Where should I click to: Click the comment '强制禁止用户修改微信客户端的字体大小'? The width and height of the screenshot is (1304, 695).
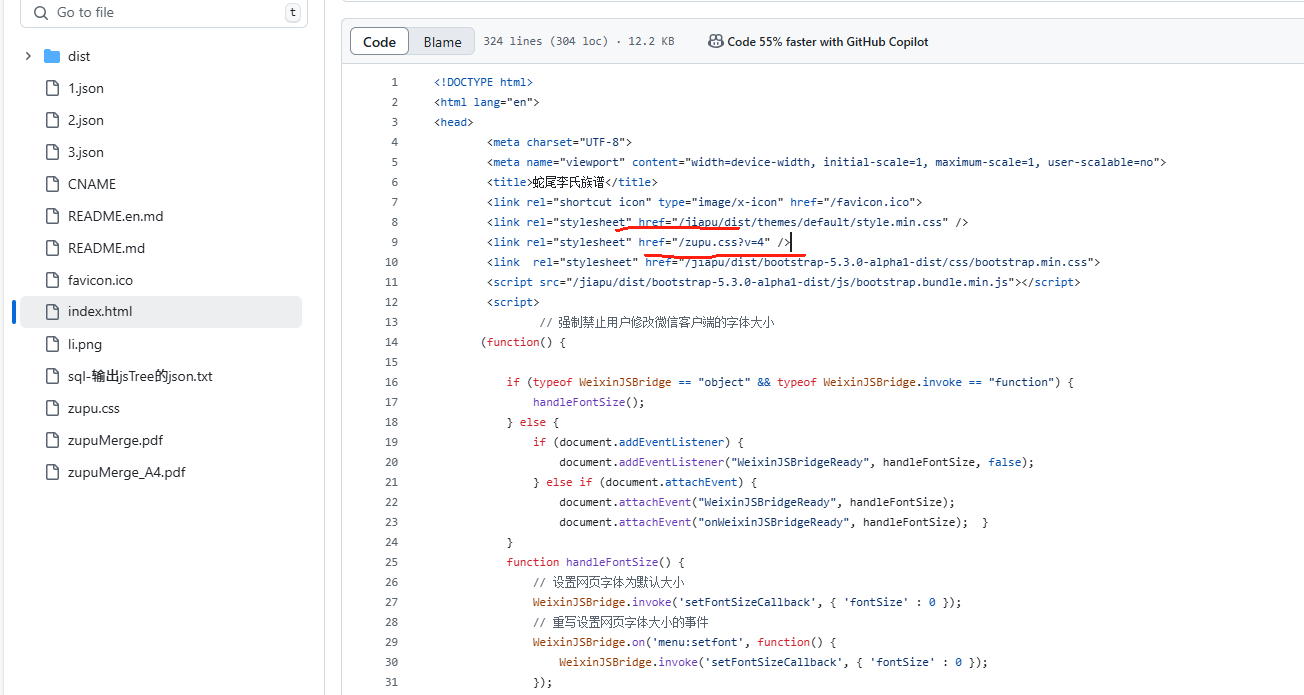[657, 322]
